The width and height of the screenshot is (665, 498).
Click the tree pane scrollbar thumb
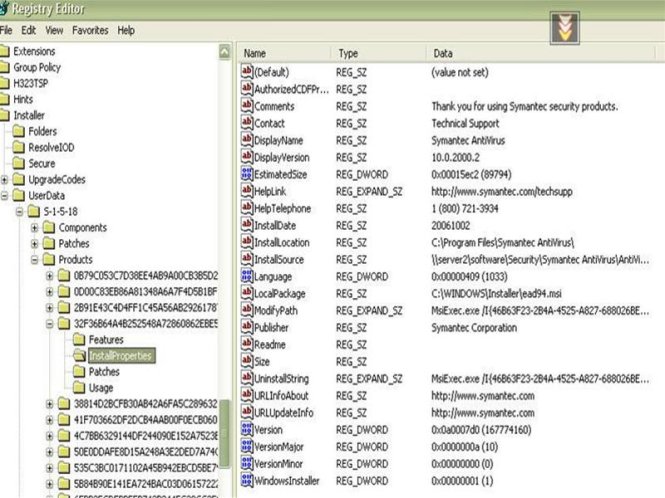[x=225, y=433]
